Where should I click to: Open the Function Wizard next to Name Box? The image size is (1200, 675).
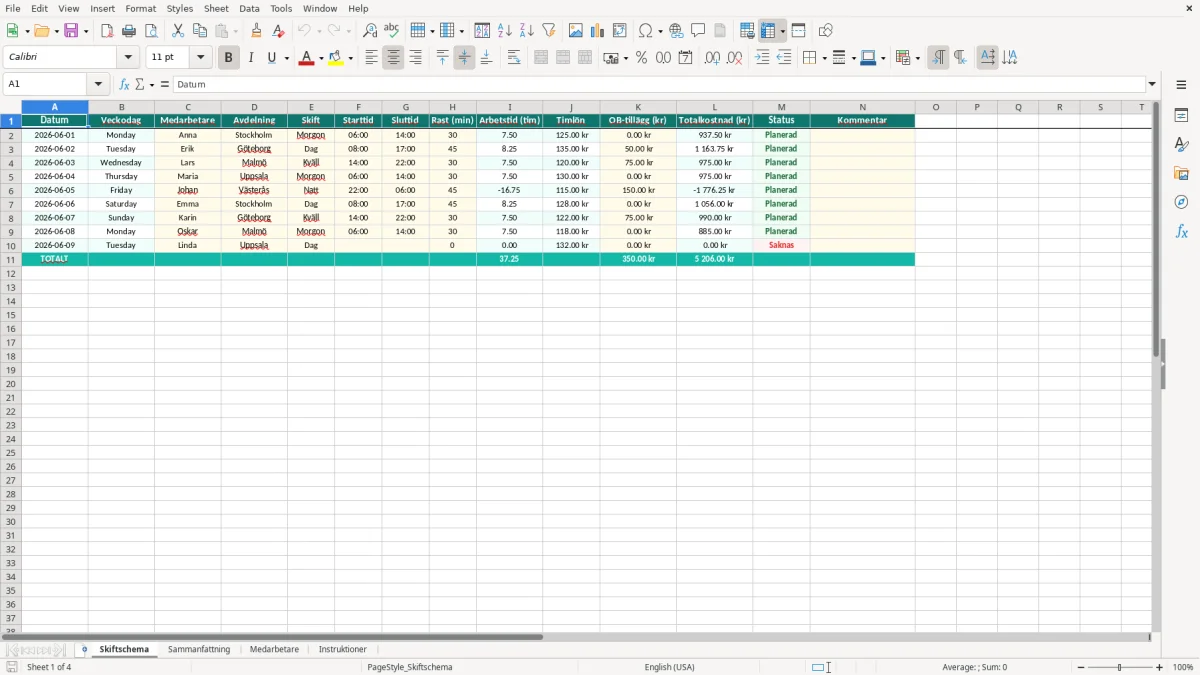coord(125,85)
